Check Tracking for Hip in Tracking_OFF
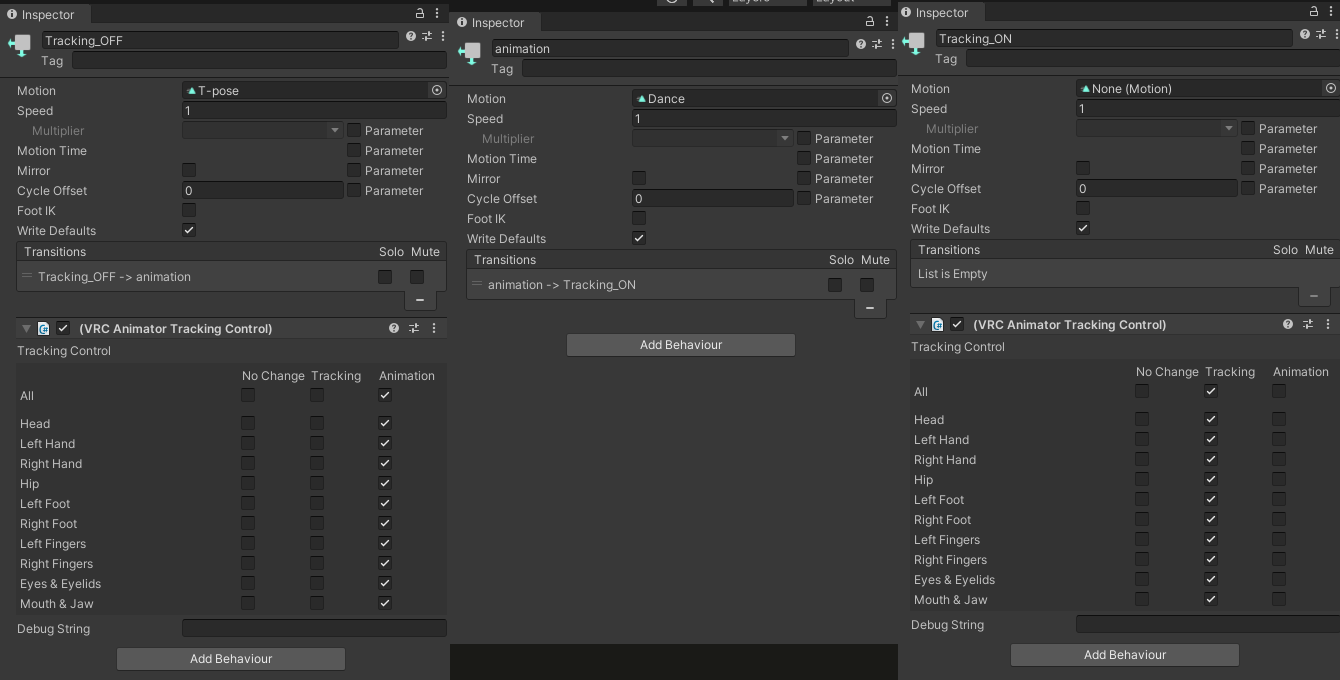The width and height of the screenshot is (1340, 680). pyautogui.click(x=317, y=483)
